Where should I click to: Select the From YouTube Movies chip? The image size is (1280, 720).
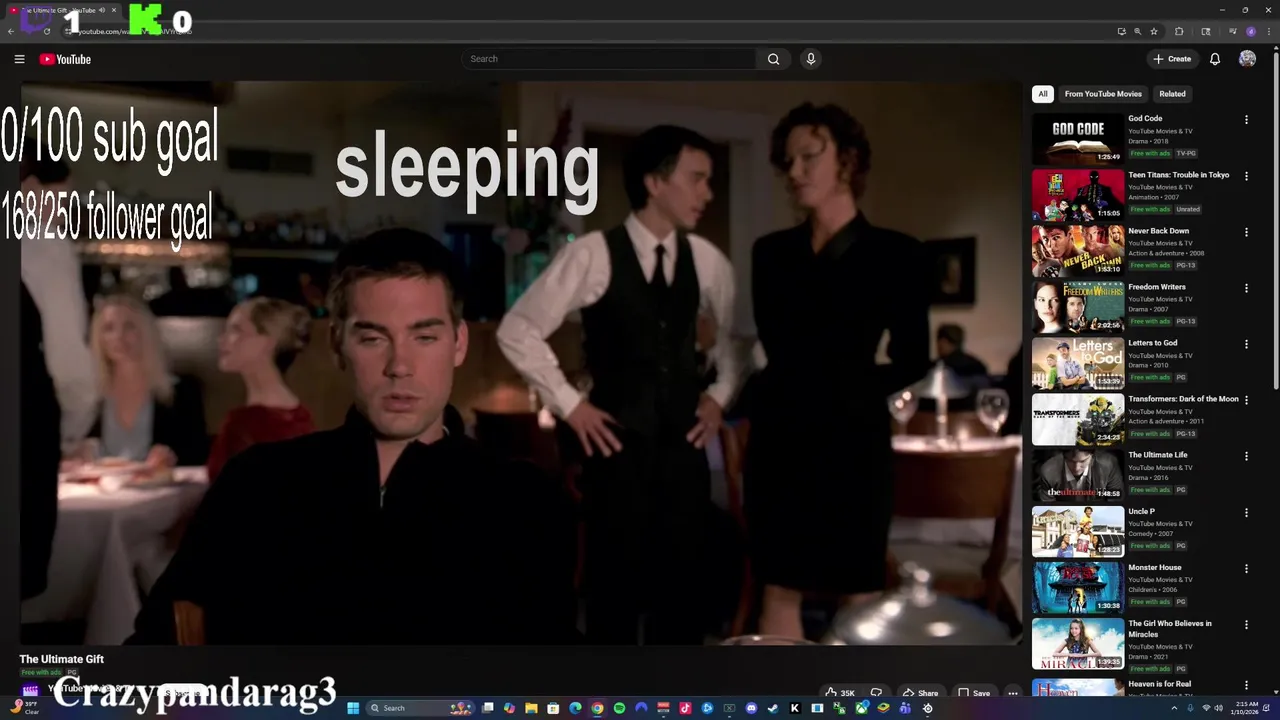click(x=1103, y=94)
